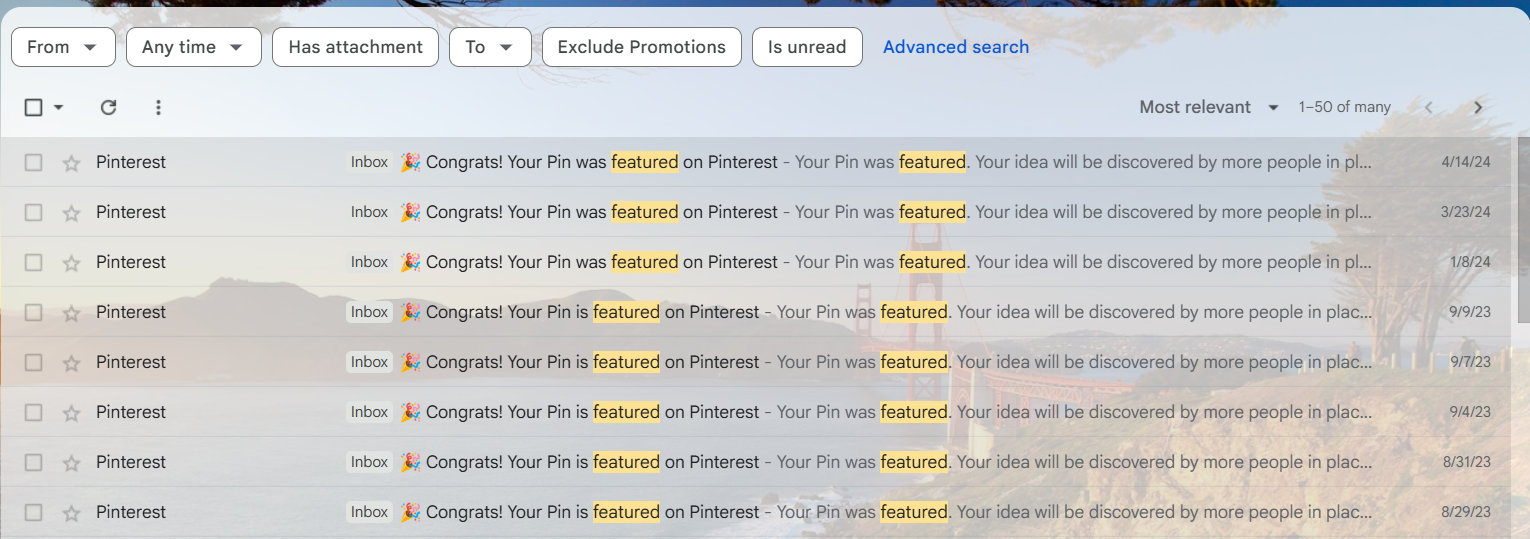Enable the Is unread filter chip
Image resolution: width=1530 pixels, height=539 pixels.
(x=807, y=47)
